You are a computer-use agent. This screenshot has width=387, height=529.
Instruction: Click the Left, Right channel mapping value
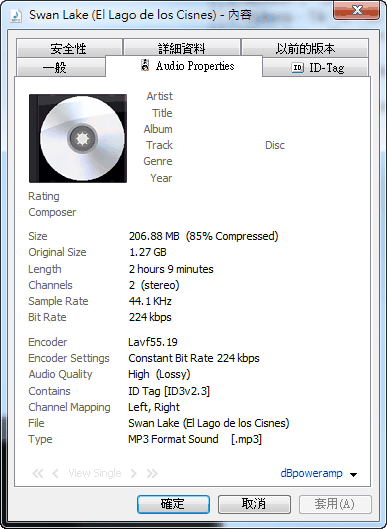(154, 407)
